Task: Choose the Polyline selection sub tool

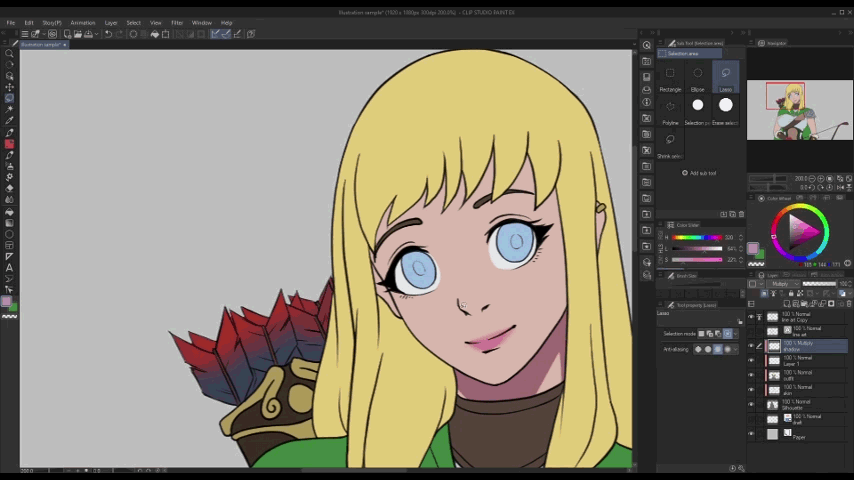Action: click(x=670, y=111)
